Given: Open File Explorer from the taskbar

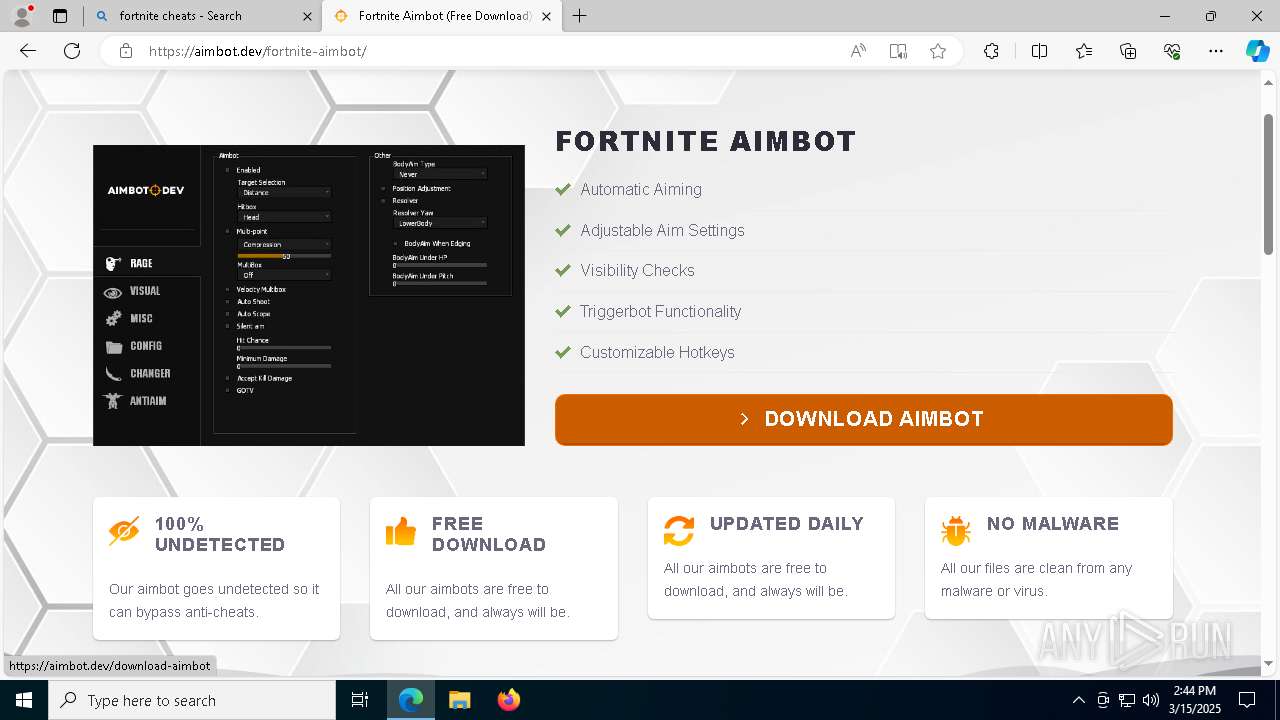Looking at the screenshot, I should pos(459,700).
